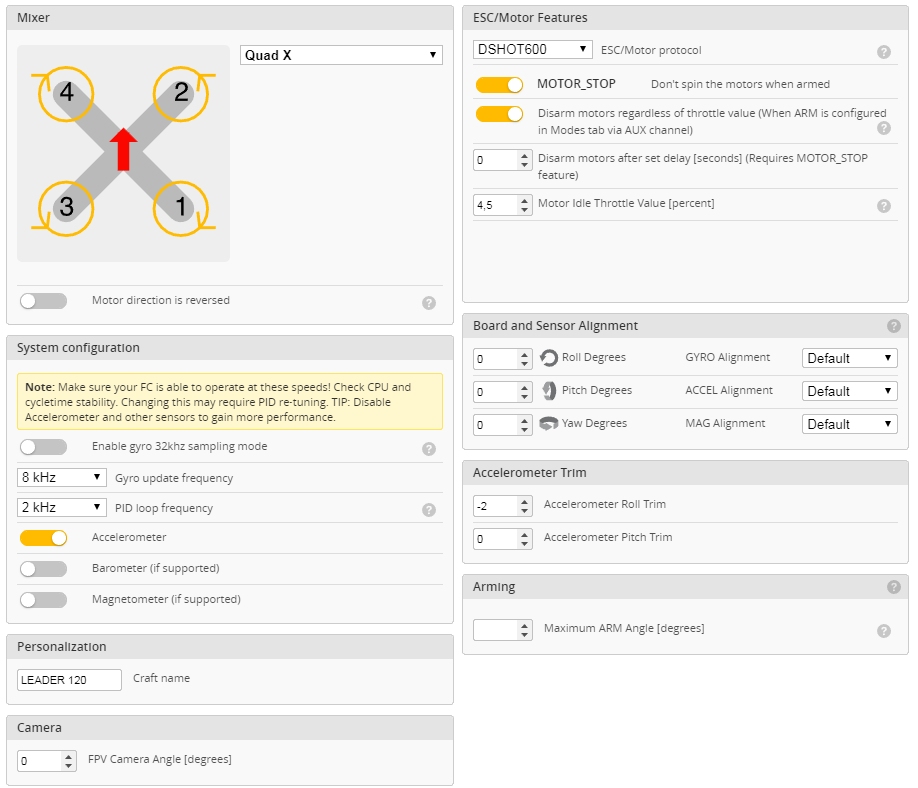Screen dimensions: 918x788
Task: Show help for Motor Idle Throttle Value
Action: (883, 205)
